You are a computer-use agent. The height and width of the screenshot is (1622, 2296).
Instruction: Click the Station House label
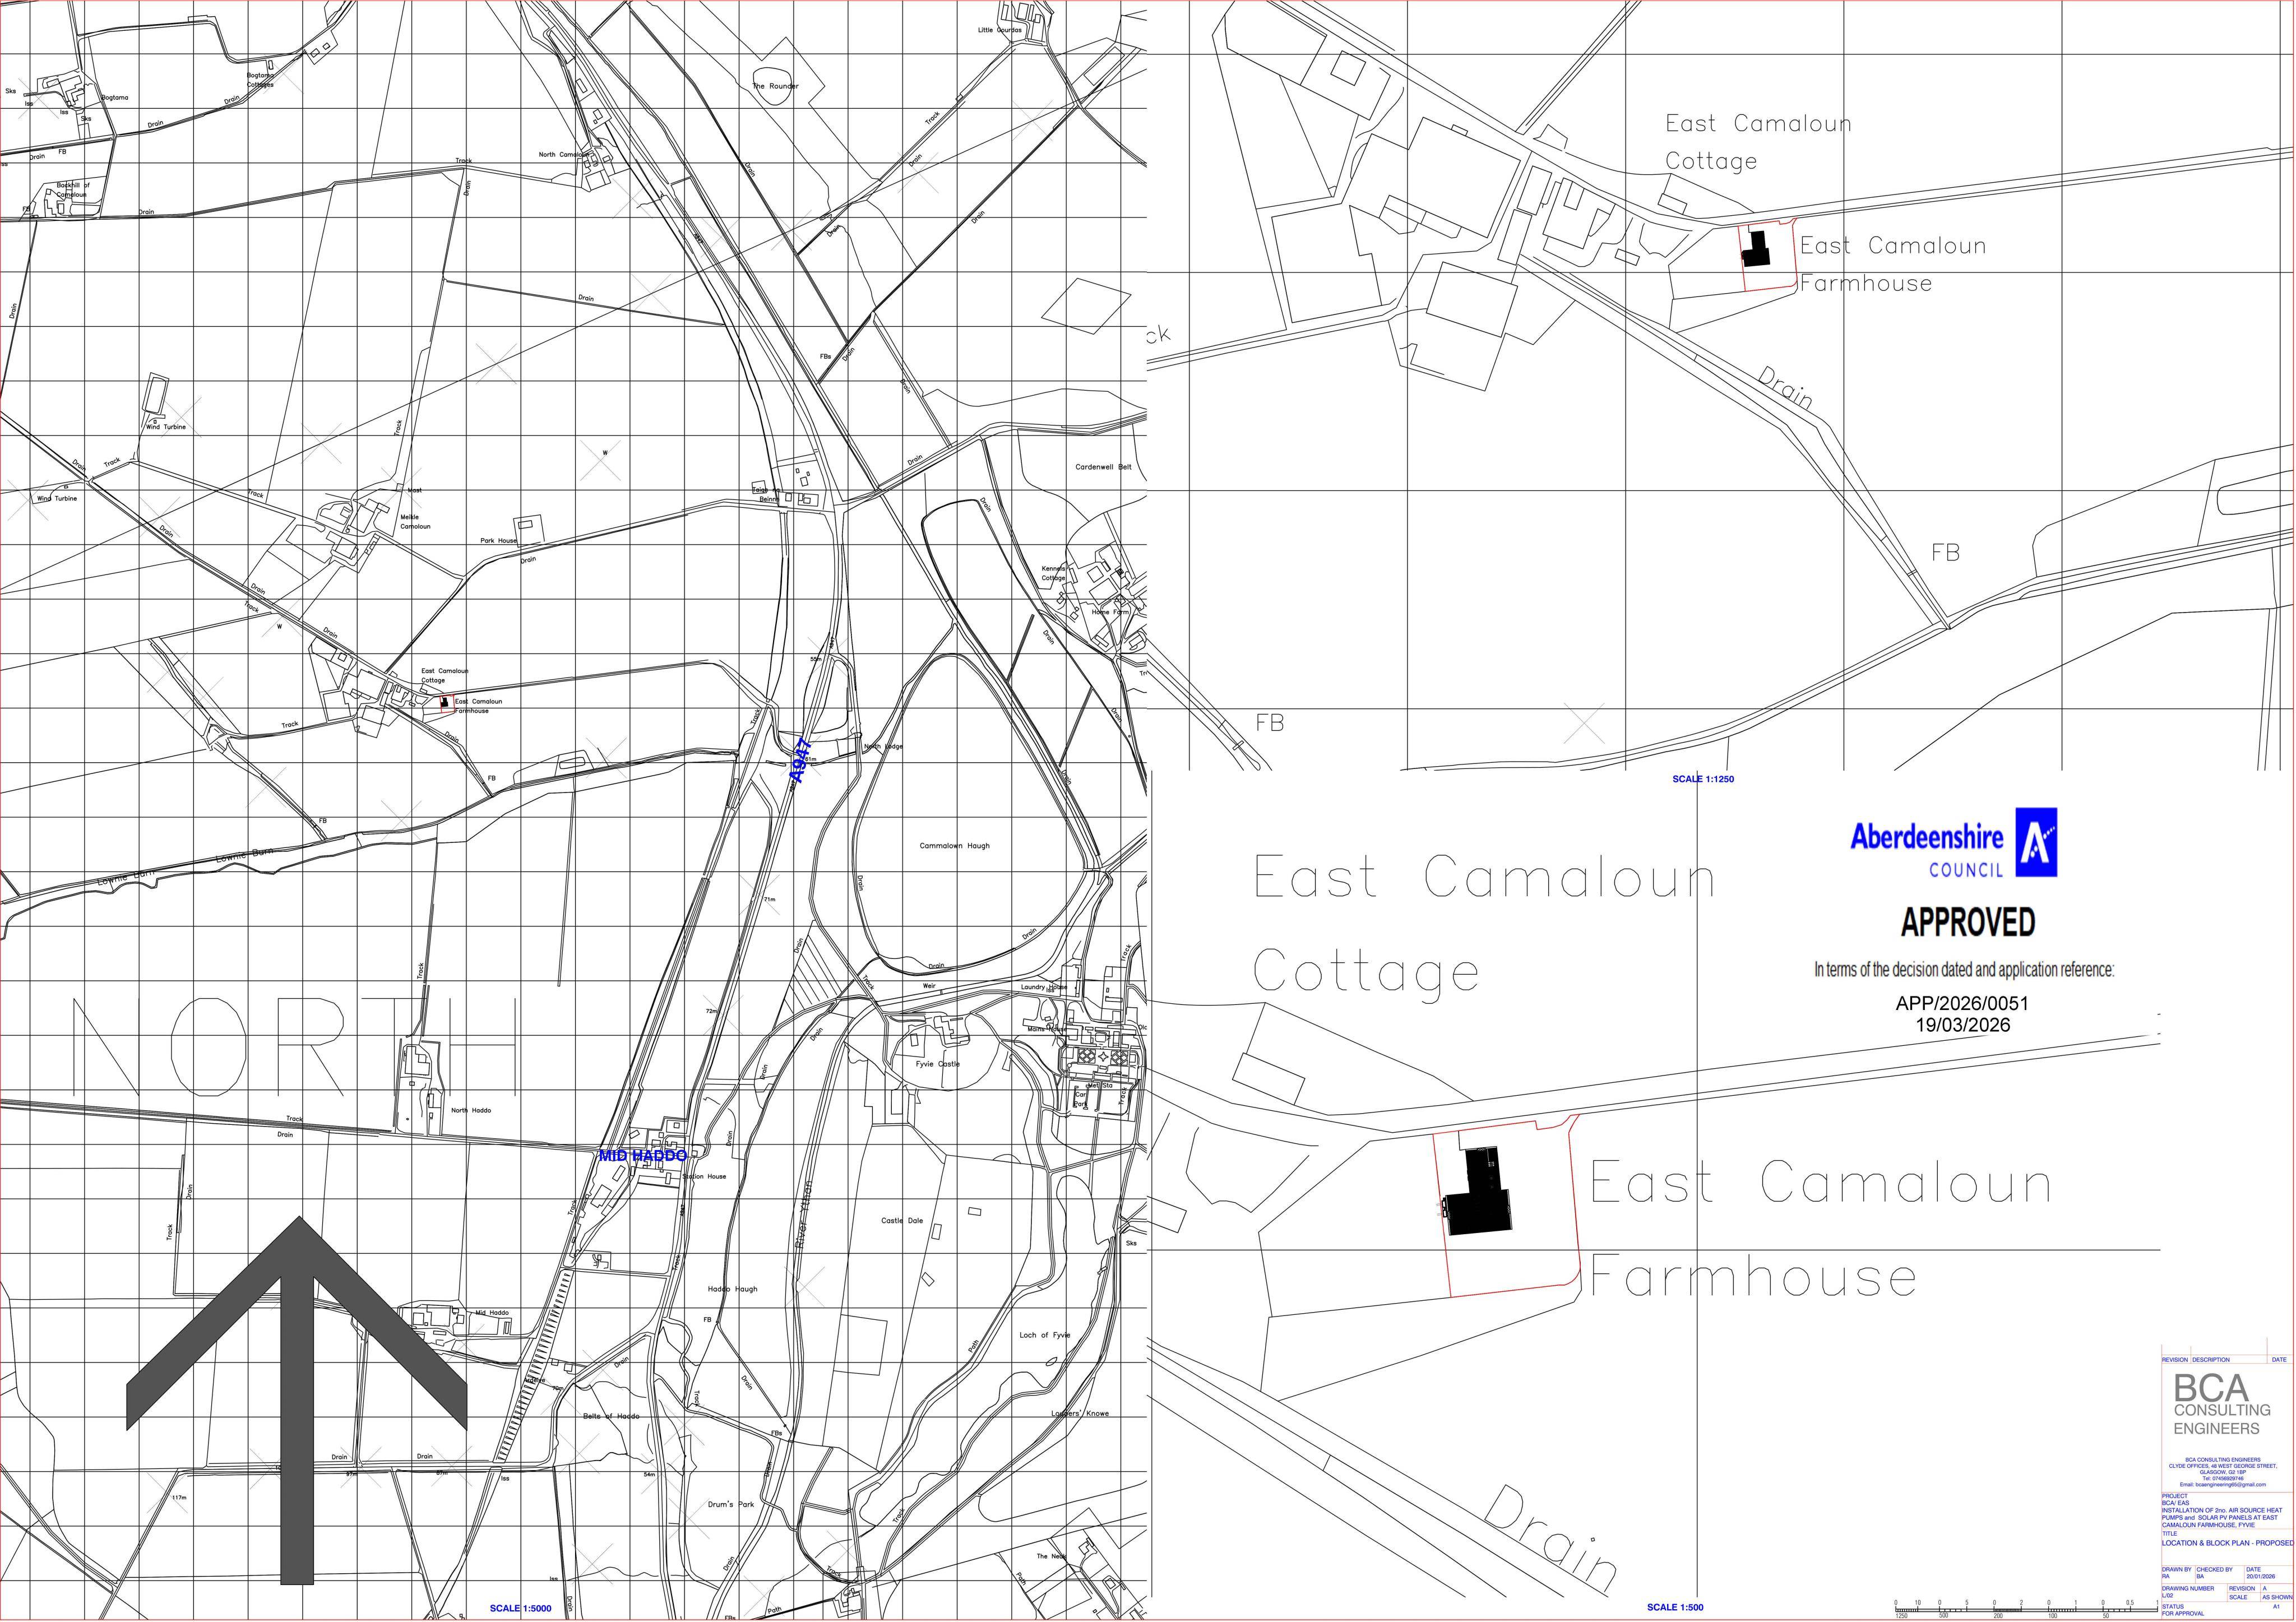point(705,1177)
